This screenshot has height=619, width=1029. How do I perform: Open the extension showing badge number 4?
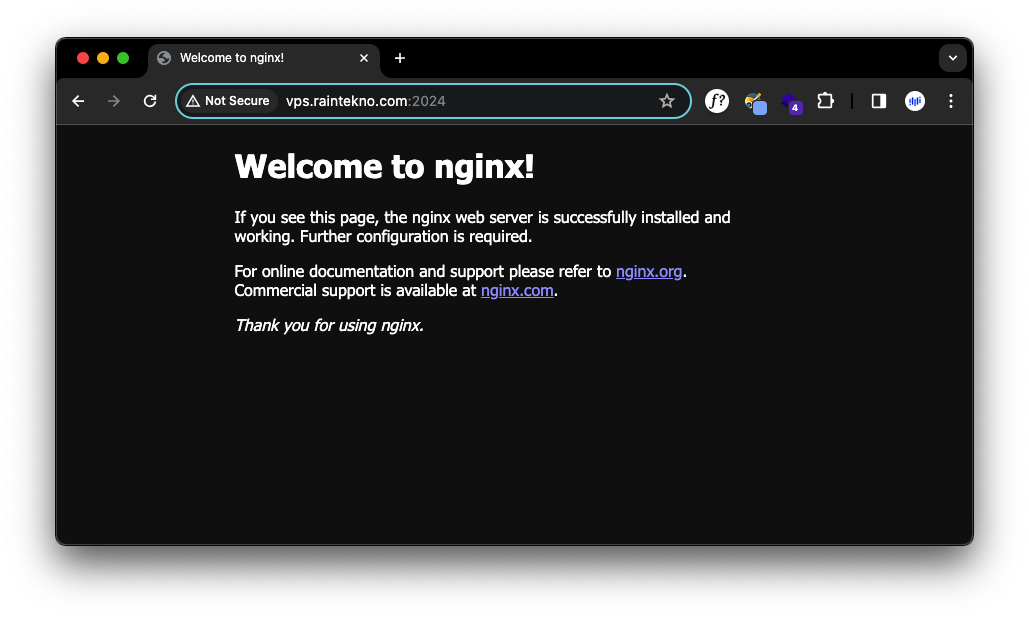pos(791,103)
